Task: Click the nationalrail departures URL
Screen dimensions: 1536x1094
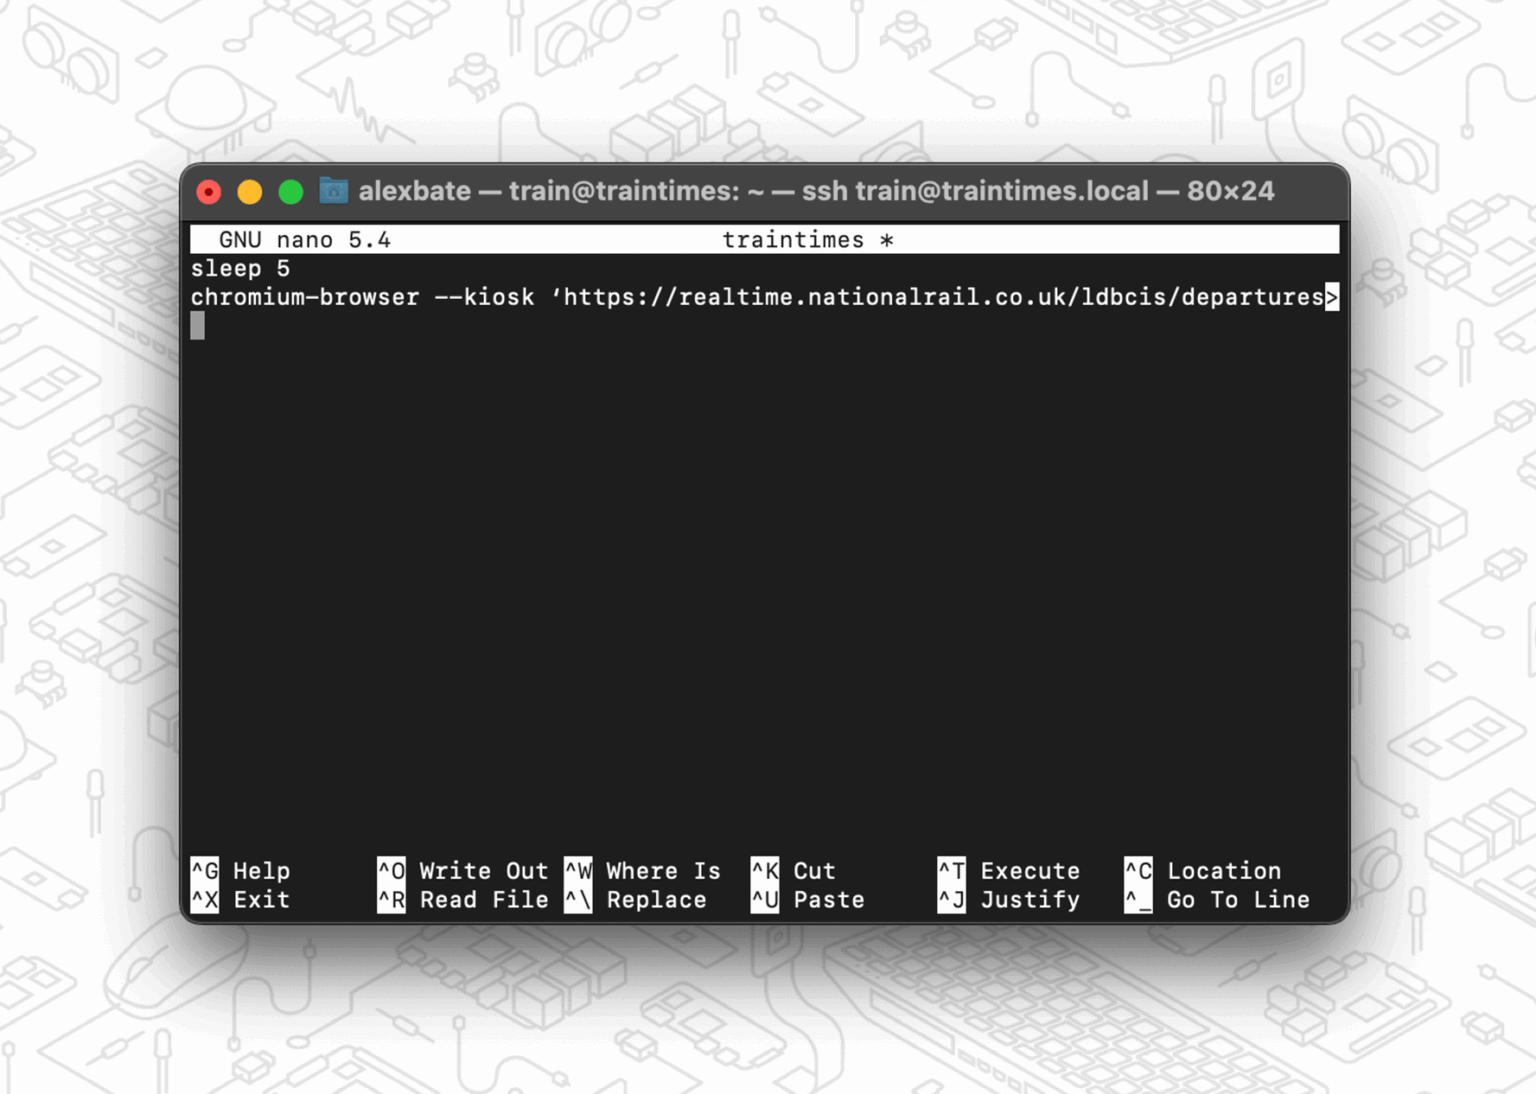Action: (940, 296)
